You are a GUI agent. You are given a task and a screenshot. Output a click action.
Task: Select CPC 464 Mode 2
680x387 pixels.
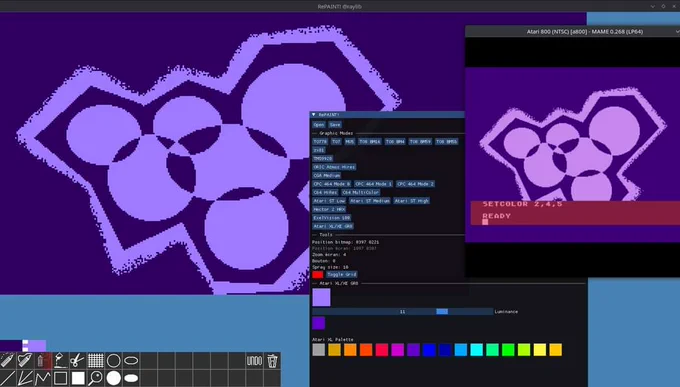415,184
